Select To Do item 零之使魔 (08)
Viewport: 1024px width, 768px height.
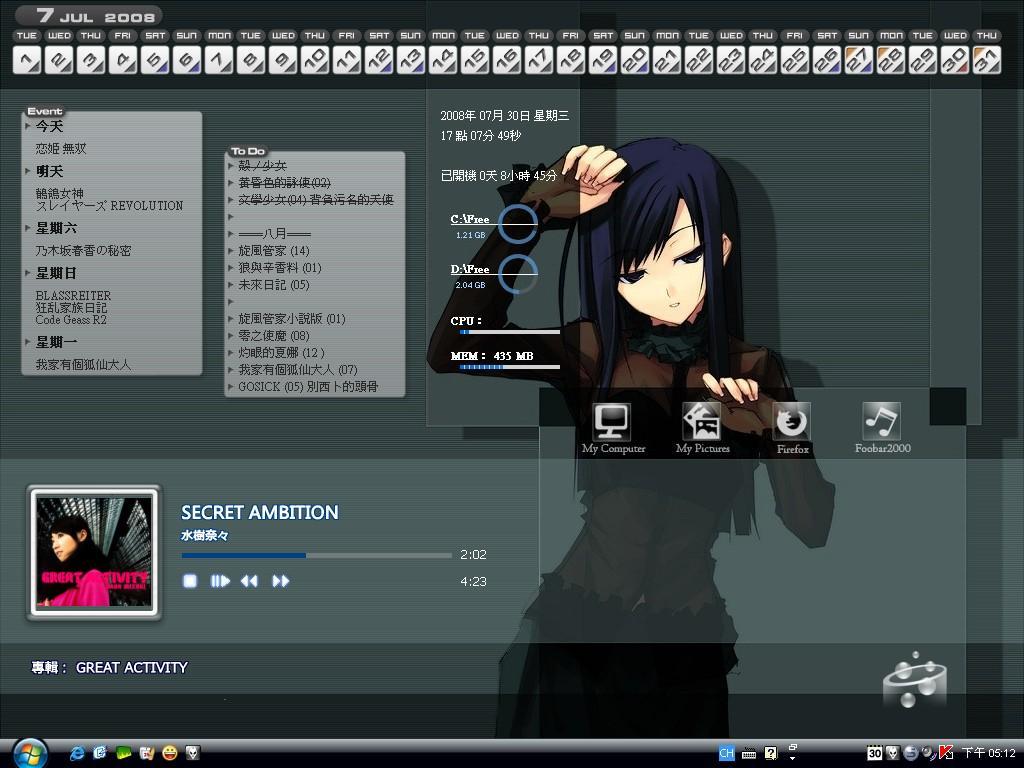pyautogui.click(x=274, y=336)
